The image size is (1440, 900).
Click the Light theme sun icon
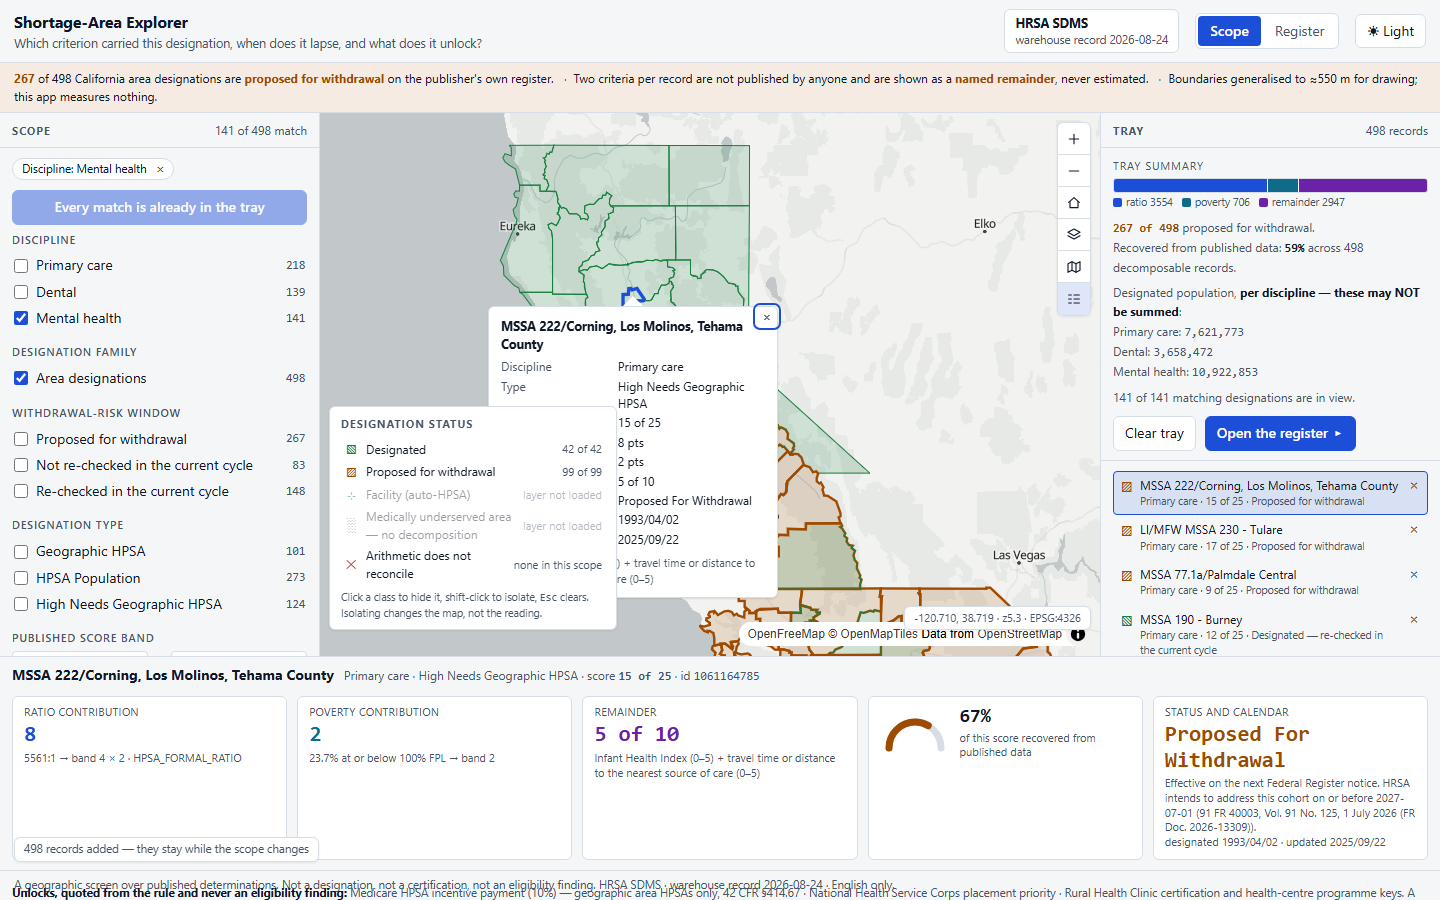[x=1373, y=31]
